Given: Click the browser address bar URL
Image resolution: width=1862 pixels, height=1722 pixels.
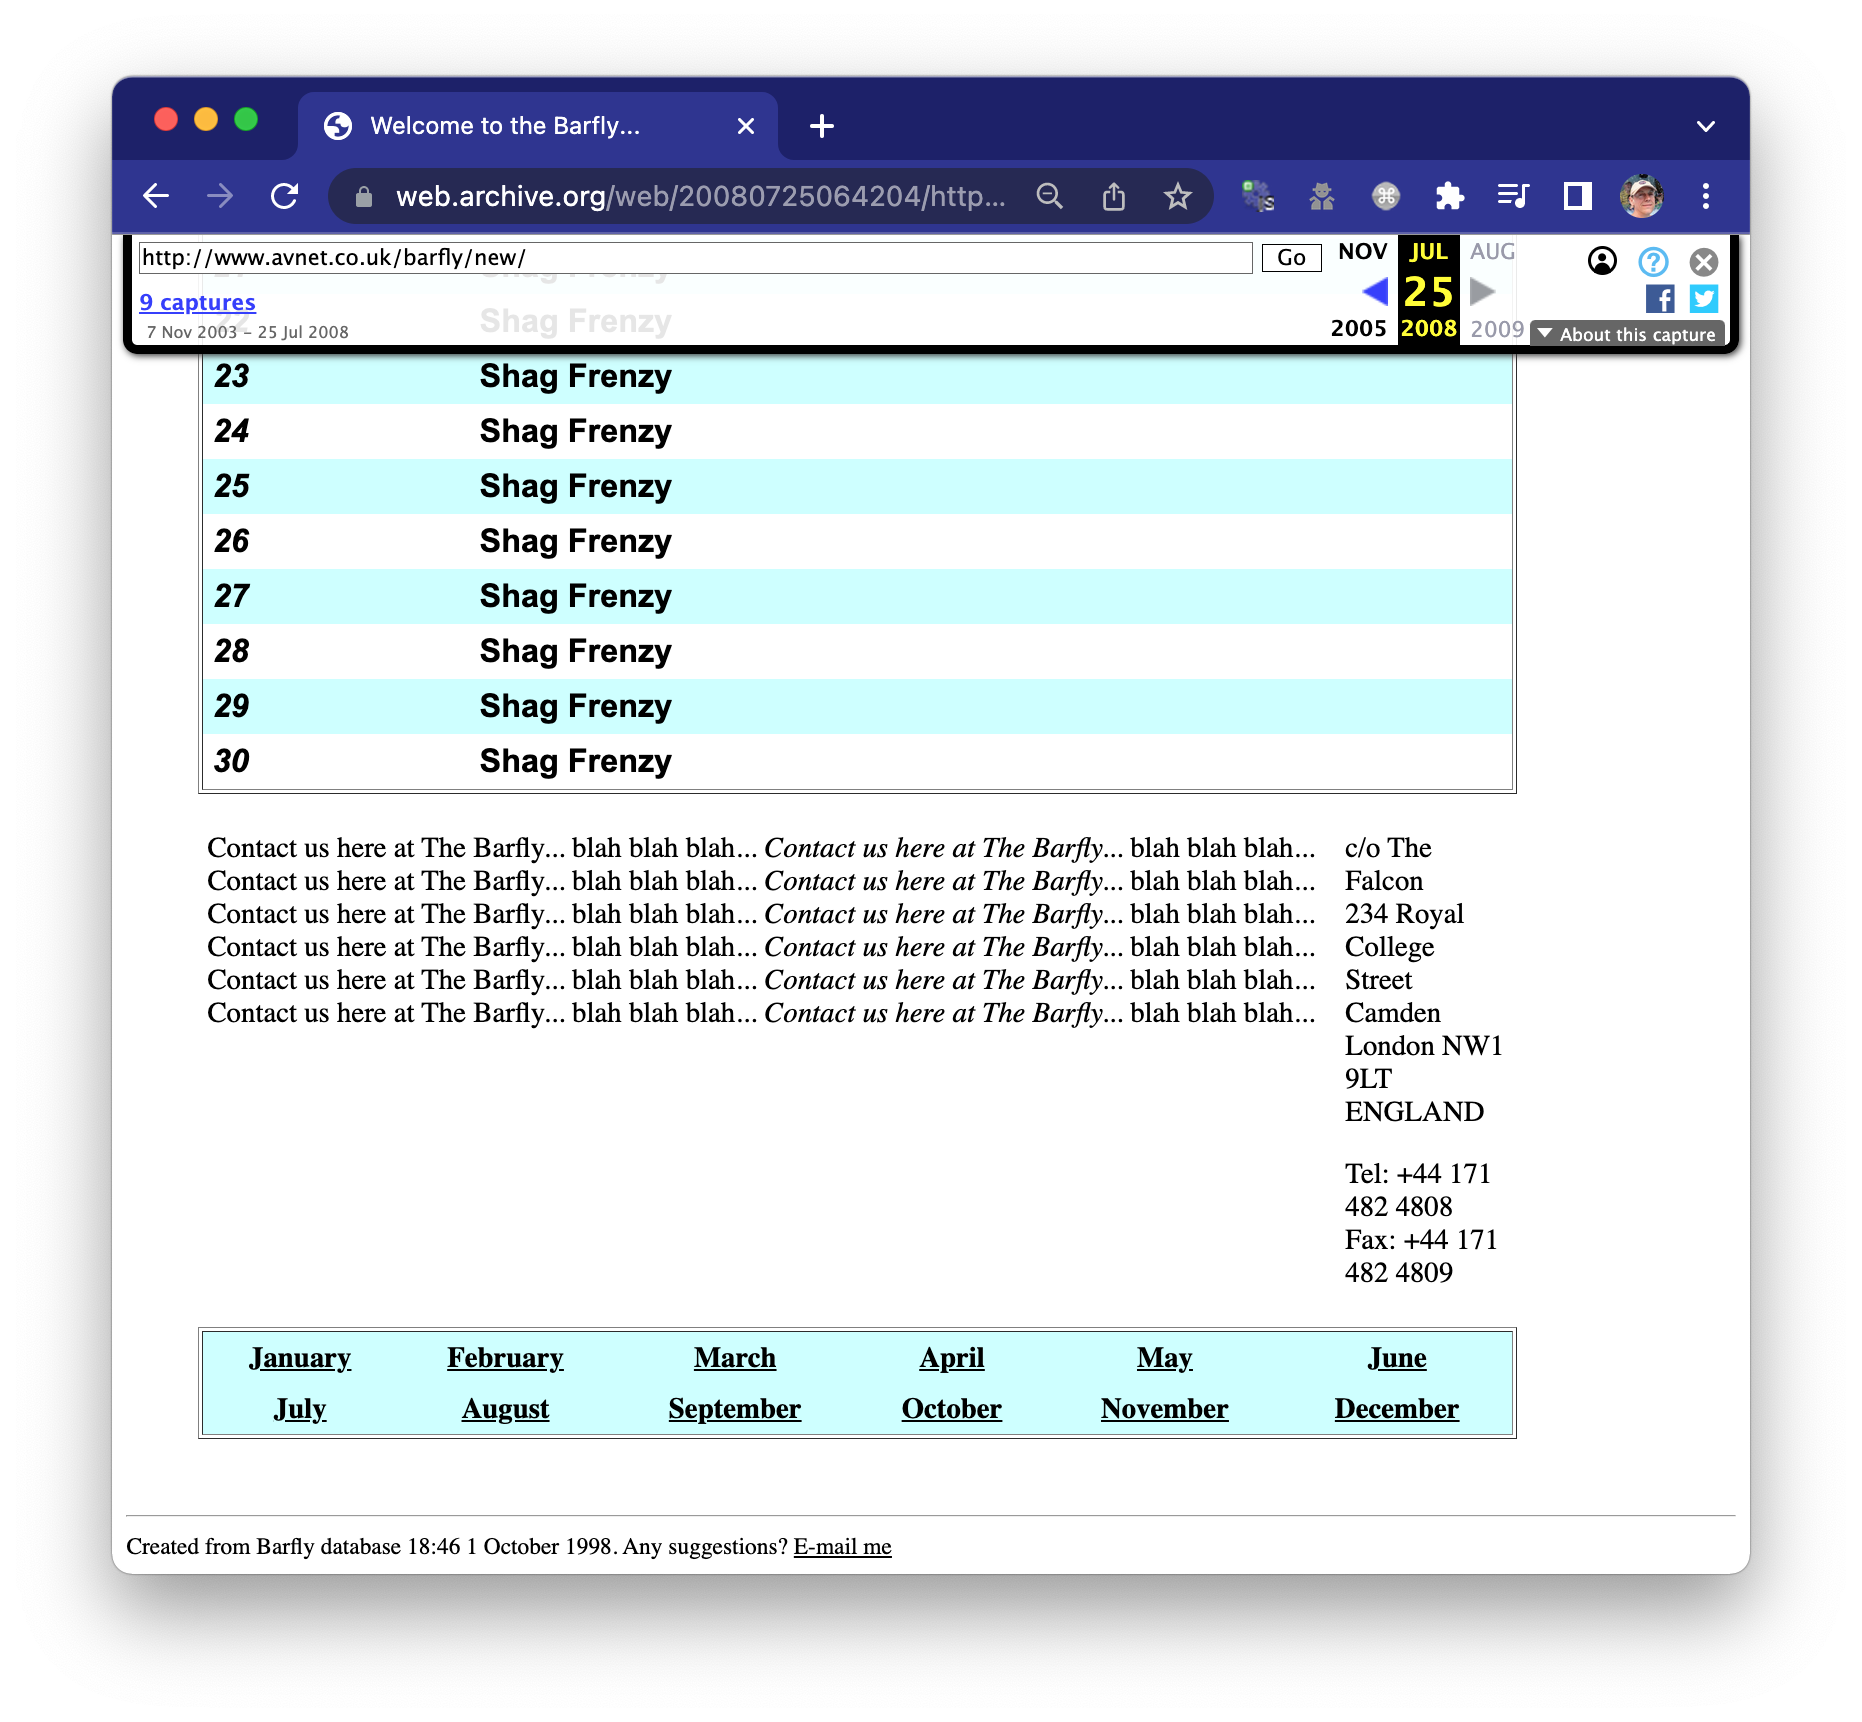Looking at the screenshot, I should click(699, 196).
